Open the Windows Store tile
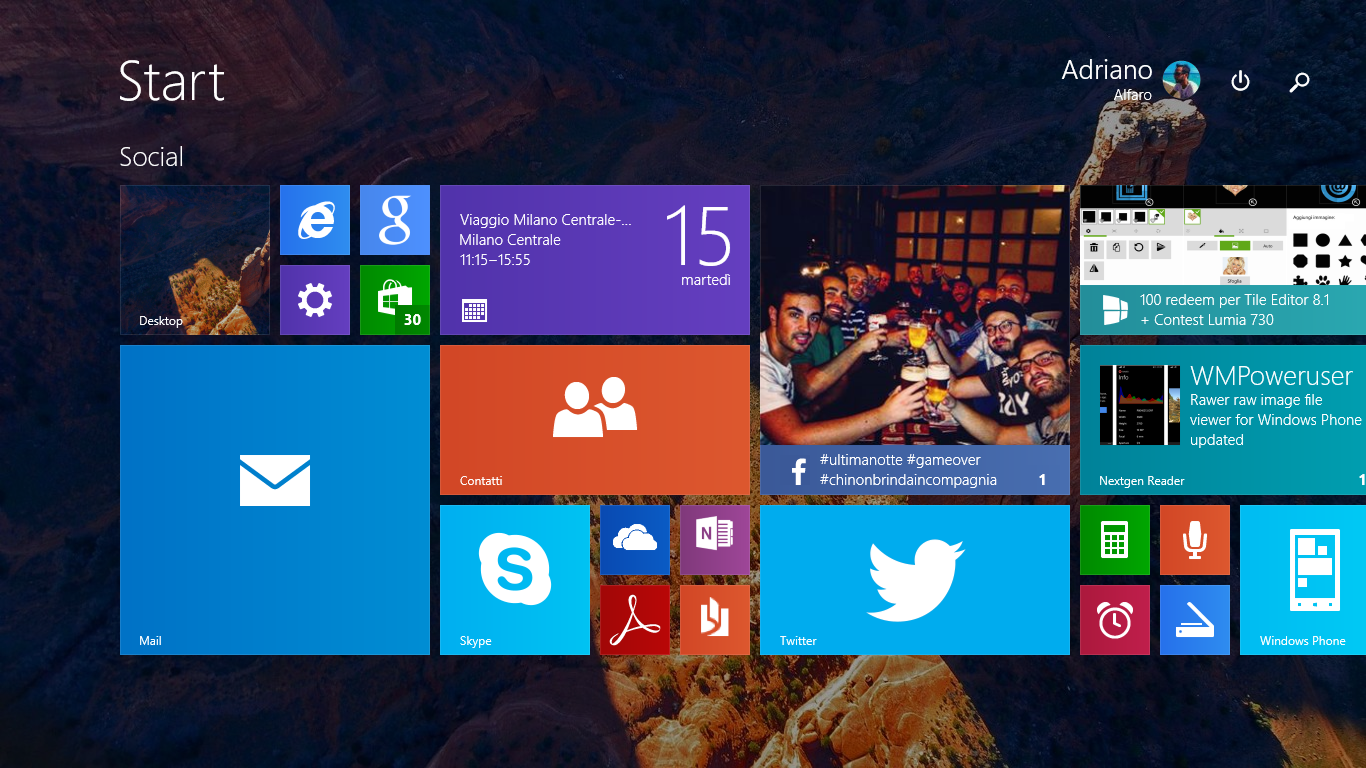The height and width of the screenshot is (768, 1366). pos(395,300)
